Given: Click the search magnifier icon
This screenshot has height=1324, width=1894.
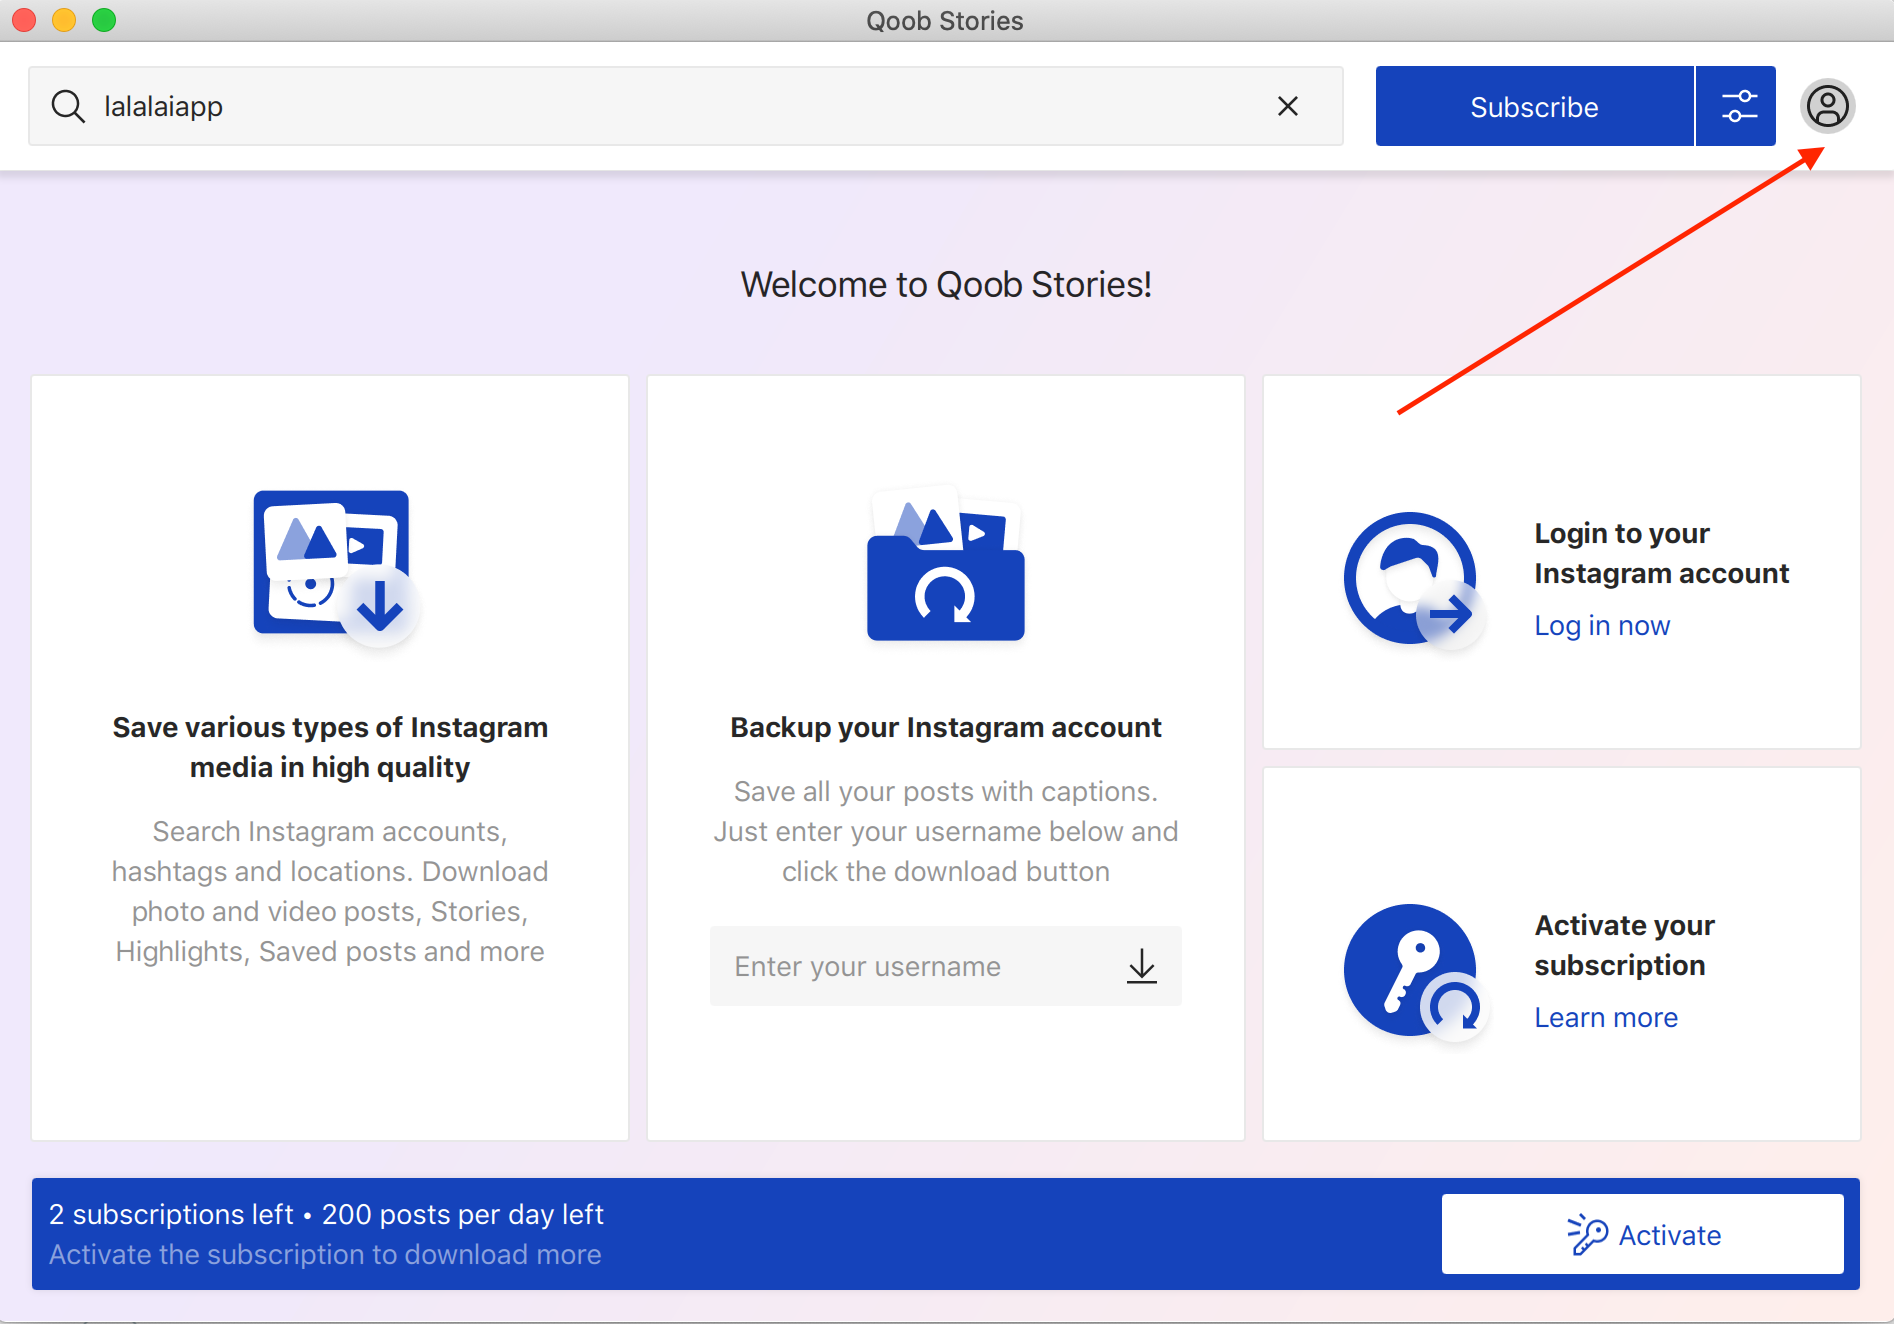Looking at the screenshot, I should pos(68,106).
